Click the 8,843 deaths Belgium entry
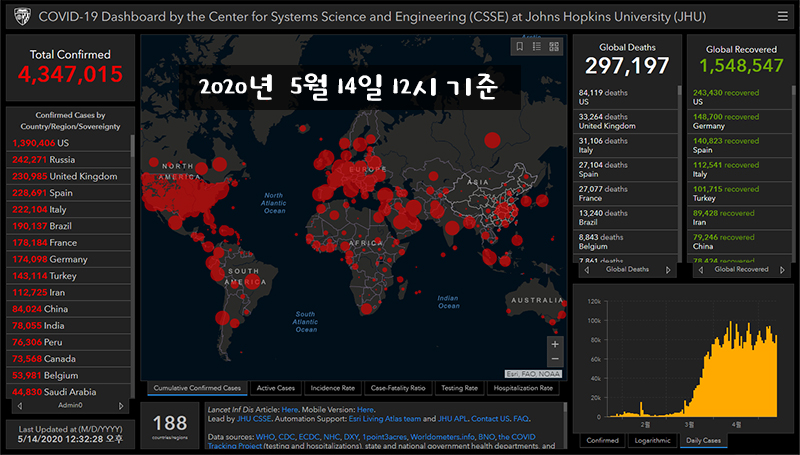This screenshot has width=800, height=455. [x=626, y=242]
